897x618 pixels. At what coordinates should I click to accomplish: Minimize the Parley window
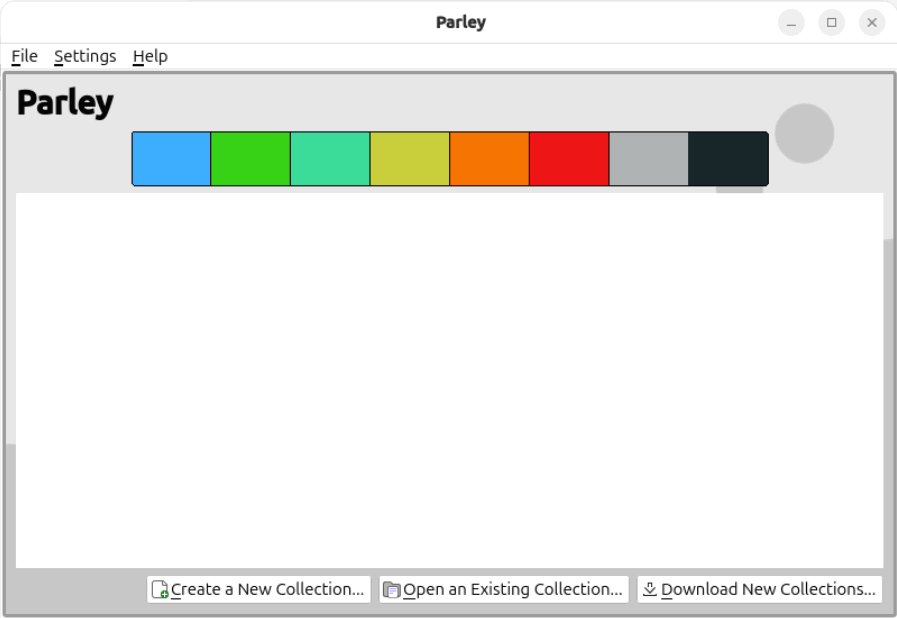tap(791, 23)
